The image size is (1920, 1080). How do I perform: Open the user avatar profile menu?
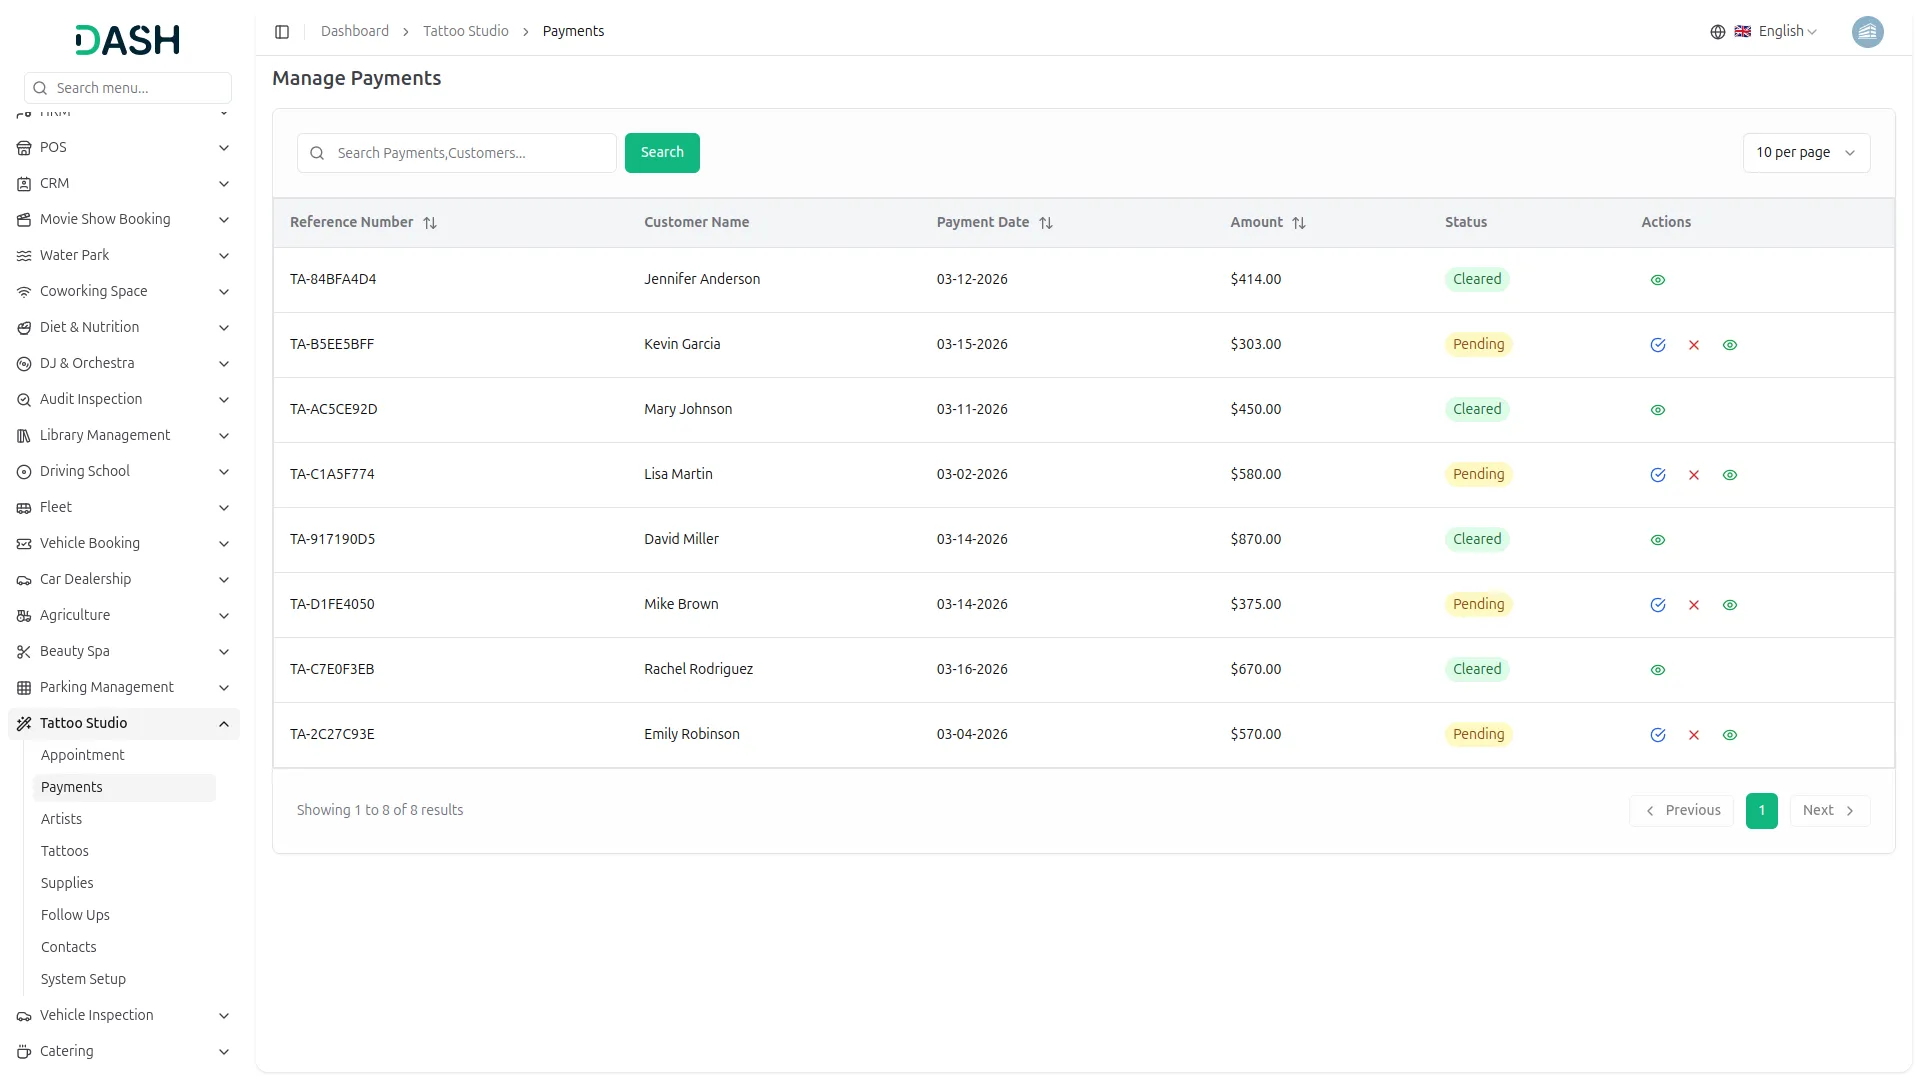(x=1866, y=32)
